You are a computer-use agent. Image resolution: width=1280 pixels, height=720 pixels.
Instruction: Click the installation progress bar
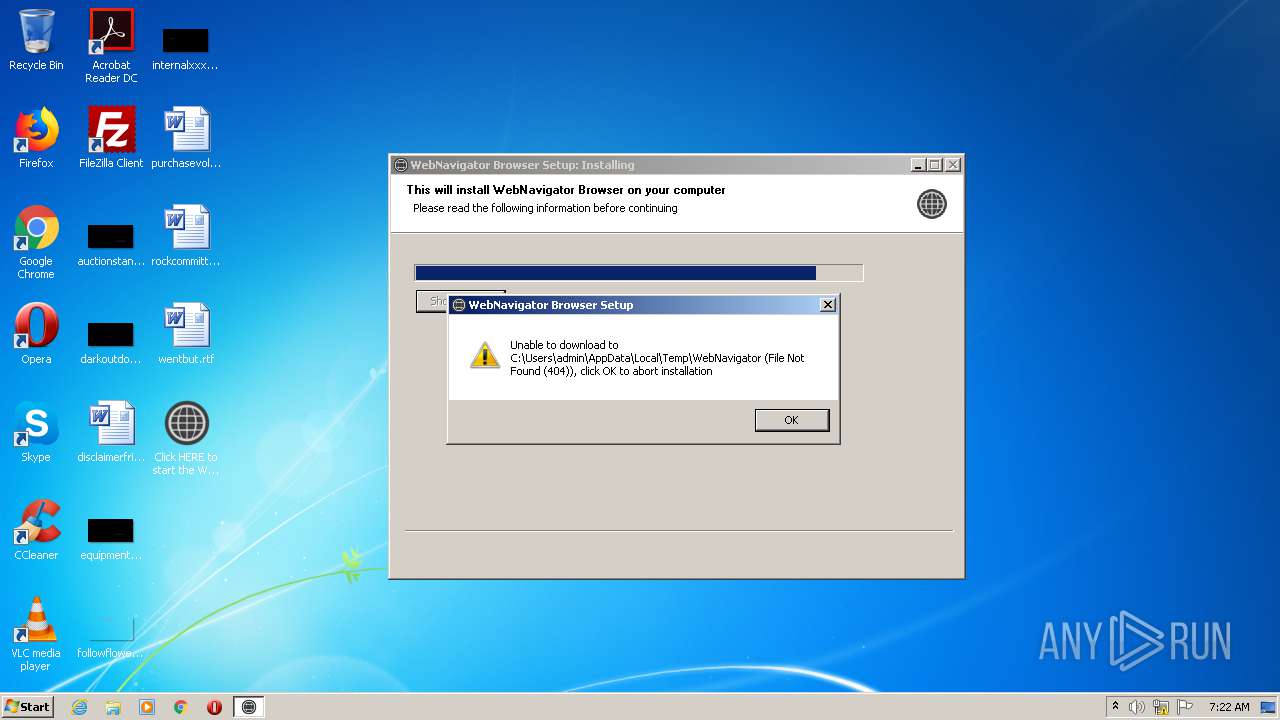pos(639,273)
